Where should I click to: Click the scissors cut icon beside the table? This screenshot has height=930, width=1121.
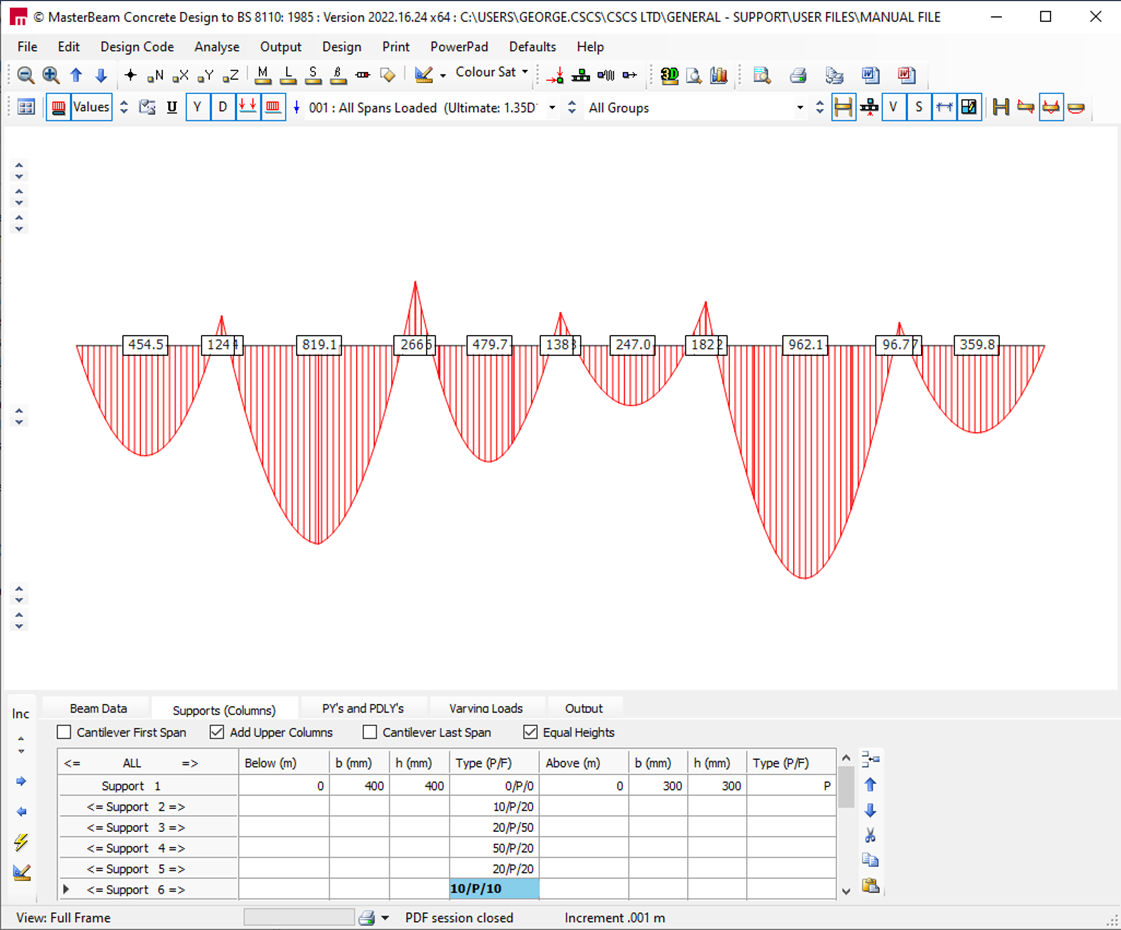tap(870, 835)
